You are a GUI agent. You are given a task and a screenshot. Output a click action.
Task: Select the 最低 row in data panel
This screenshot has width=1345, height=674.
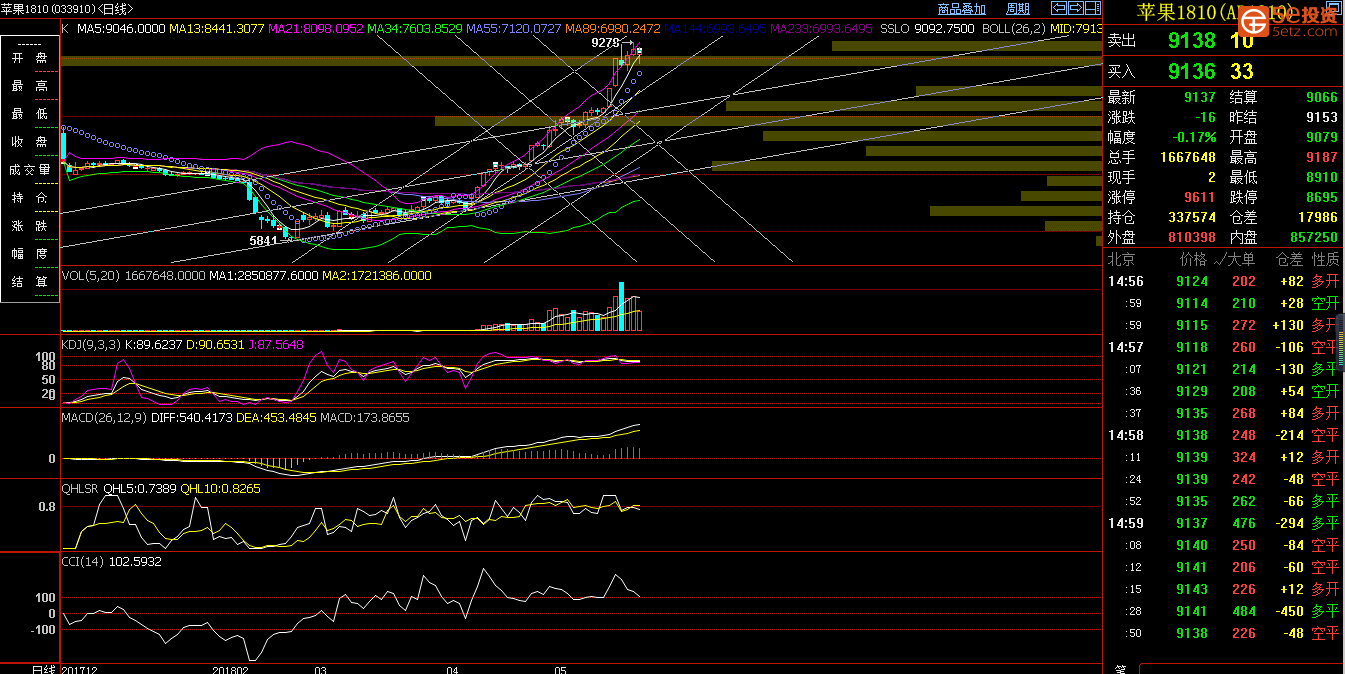(29, 114)
